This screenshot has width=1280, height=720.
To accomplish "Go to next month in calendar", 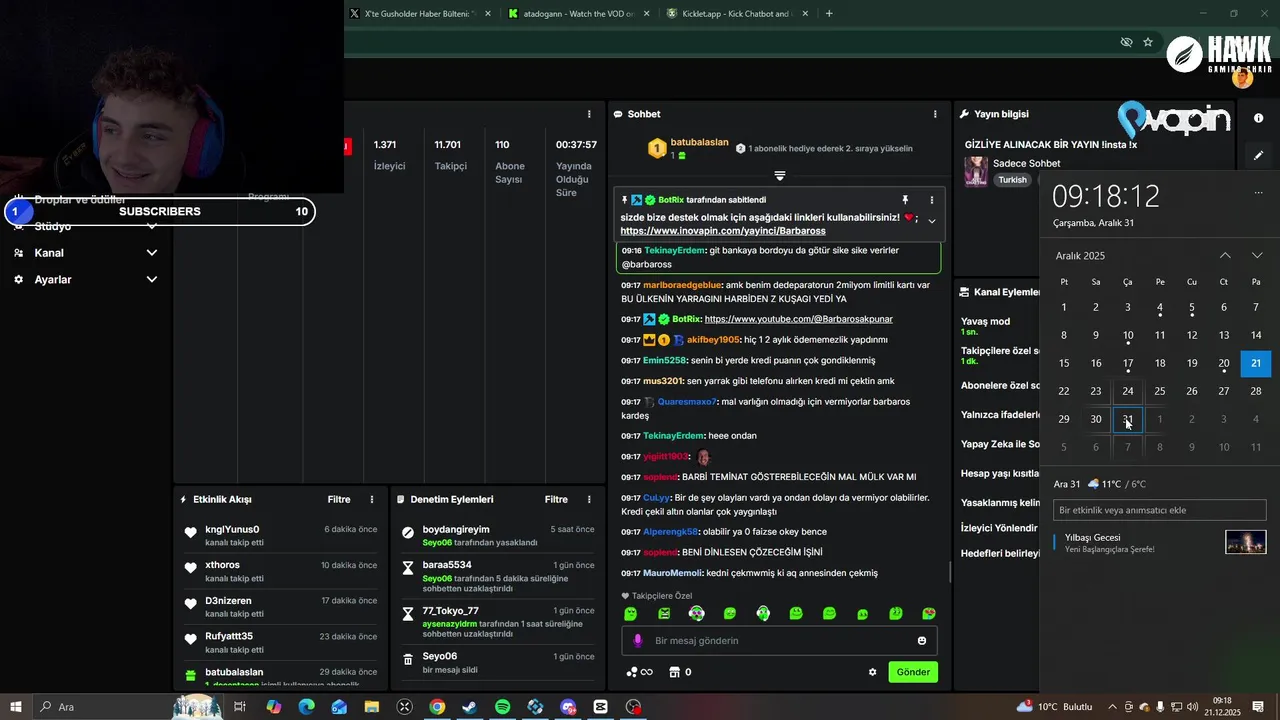I will [1257, 256].
